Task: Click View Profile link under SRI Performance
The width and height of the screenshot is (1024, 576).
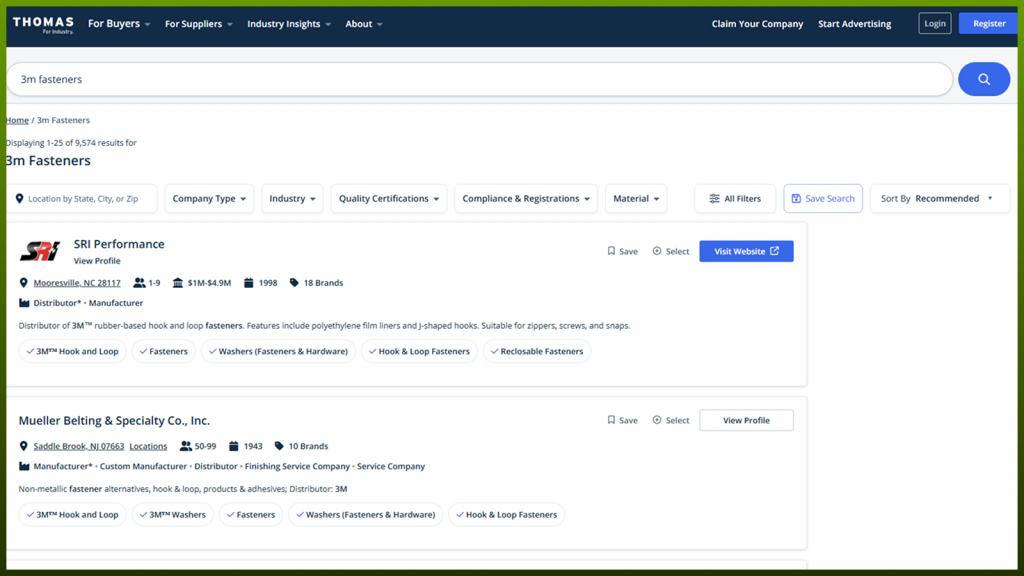Action: (97, 261)
